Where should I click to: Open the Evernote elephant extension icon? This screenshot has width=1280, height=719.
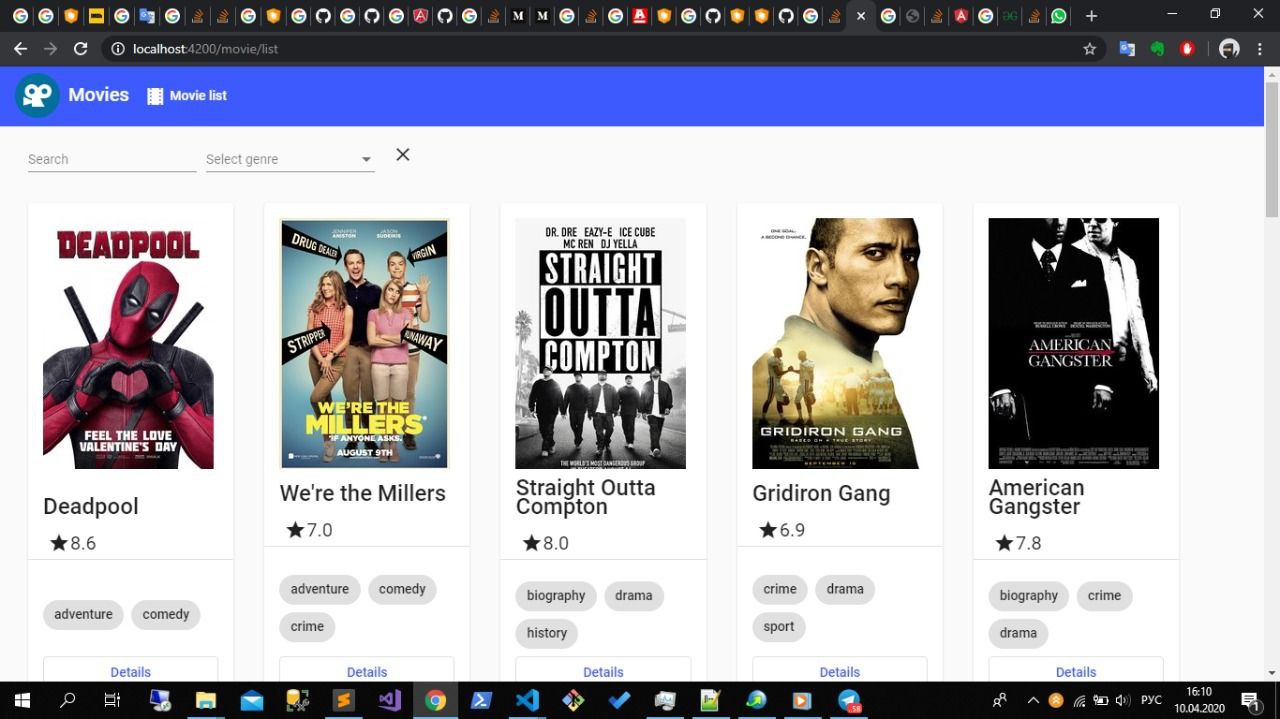[x=1157, y=49]
